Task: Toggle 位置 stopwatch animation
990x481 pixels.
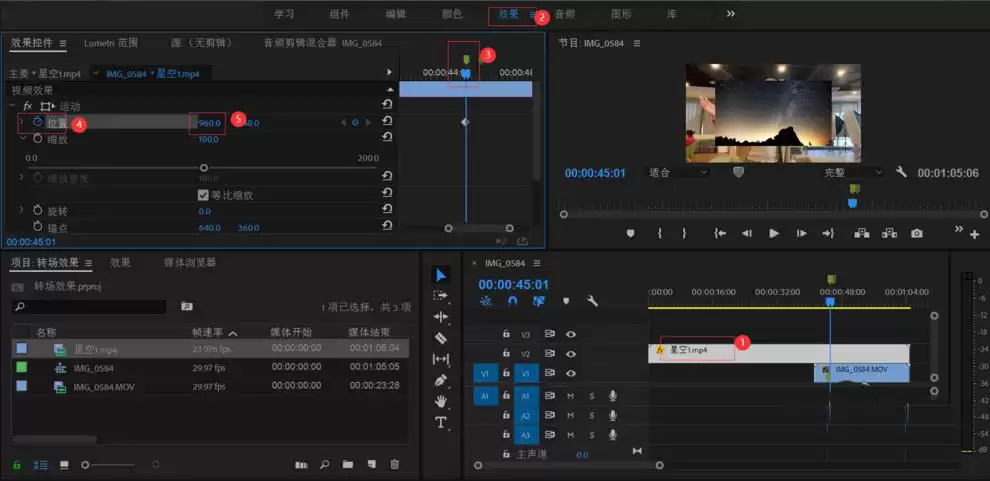Action: tap(37, 122)
